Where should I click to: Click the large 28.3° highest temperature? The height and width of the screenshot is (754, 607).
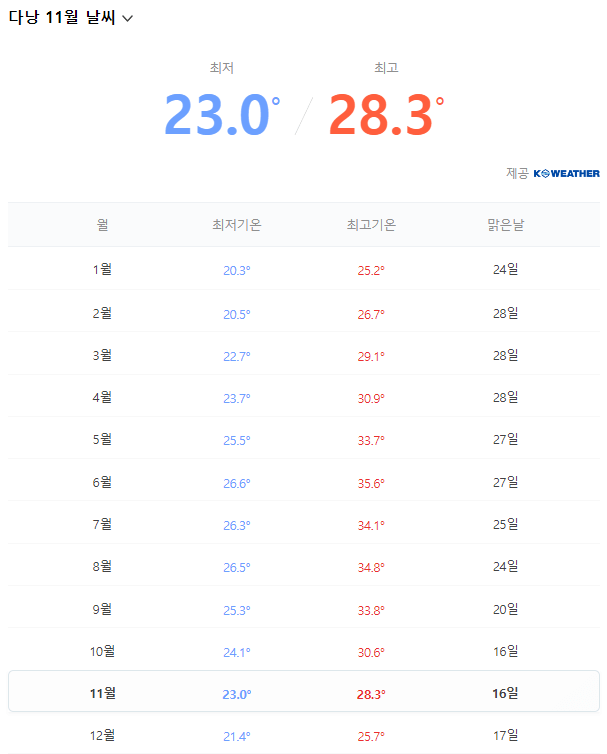tap(386, 114)
